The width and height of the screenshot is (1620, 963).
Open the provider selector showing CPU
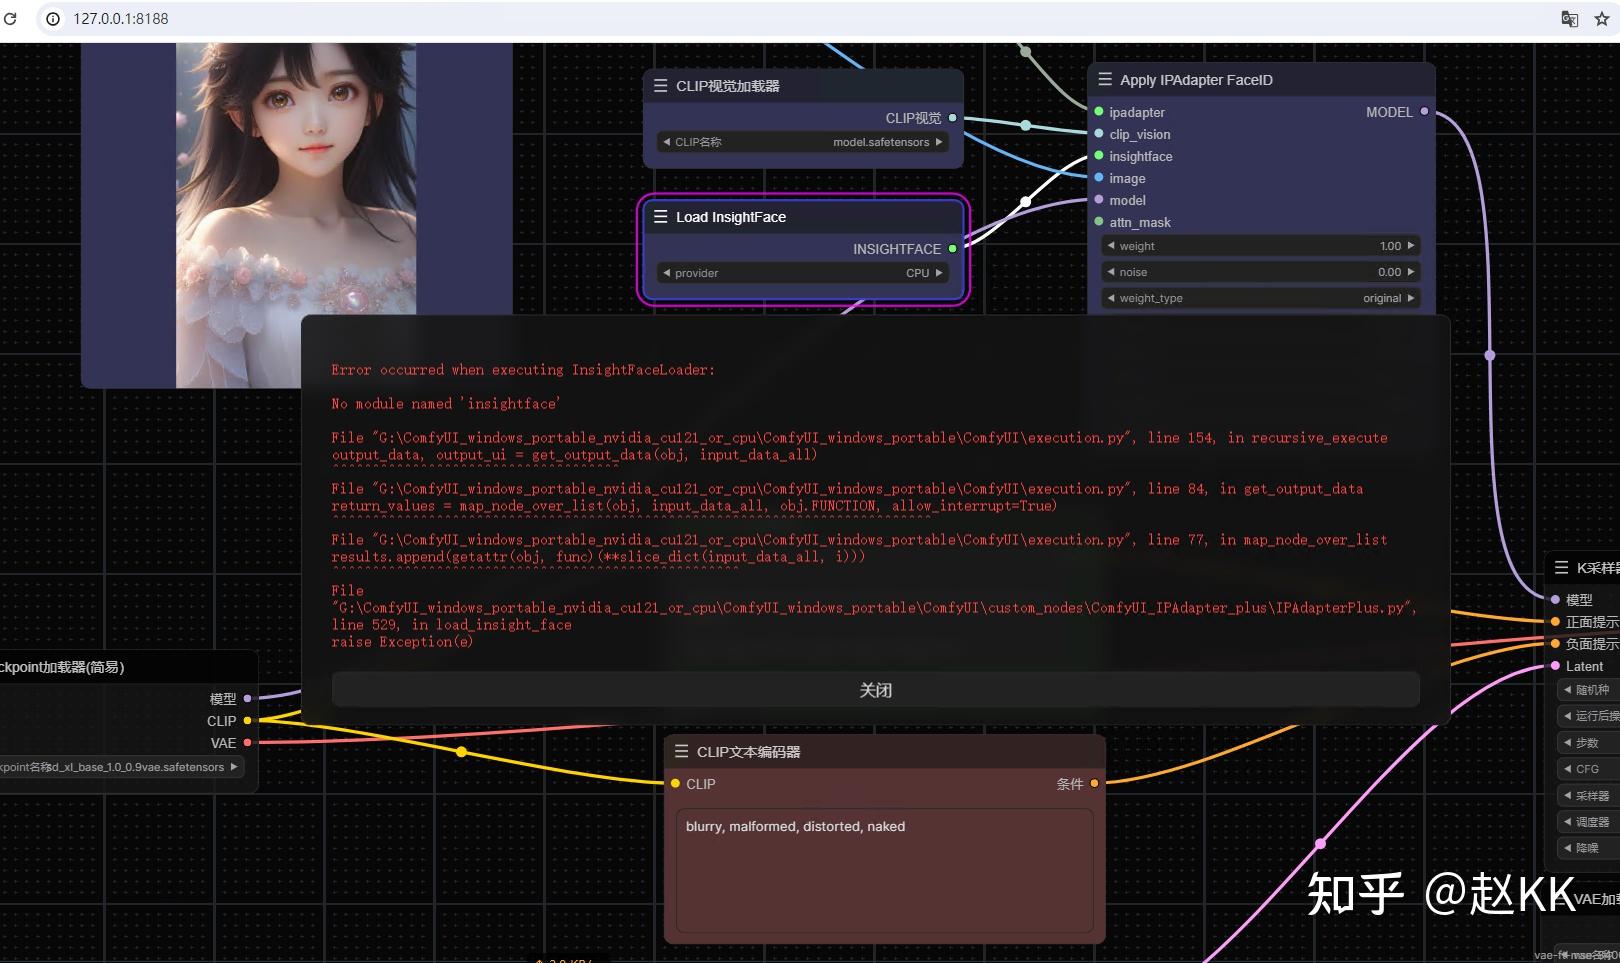pyautogui.click(x=800, y=272)
